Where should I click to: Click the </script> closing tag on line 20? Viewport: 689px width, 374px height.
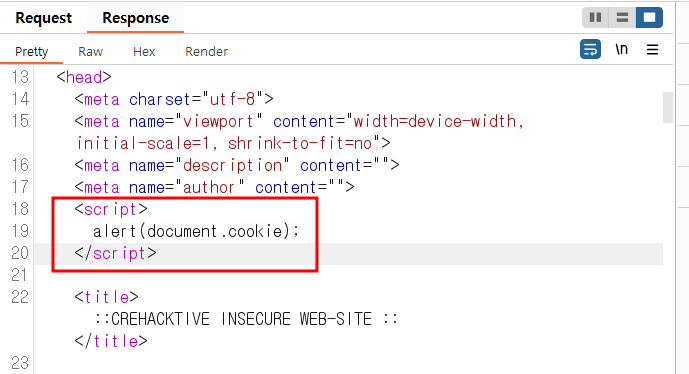[x=115, y=253]
